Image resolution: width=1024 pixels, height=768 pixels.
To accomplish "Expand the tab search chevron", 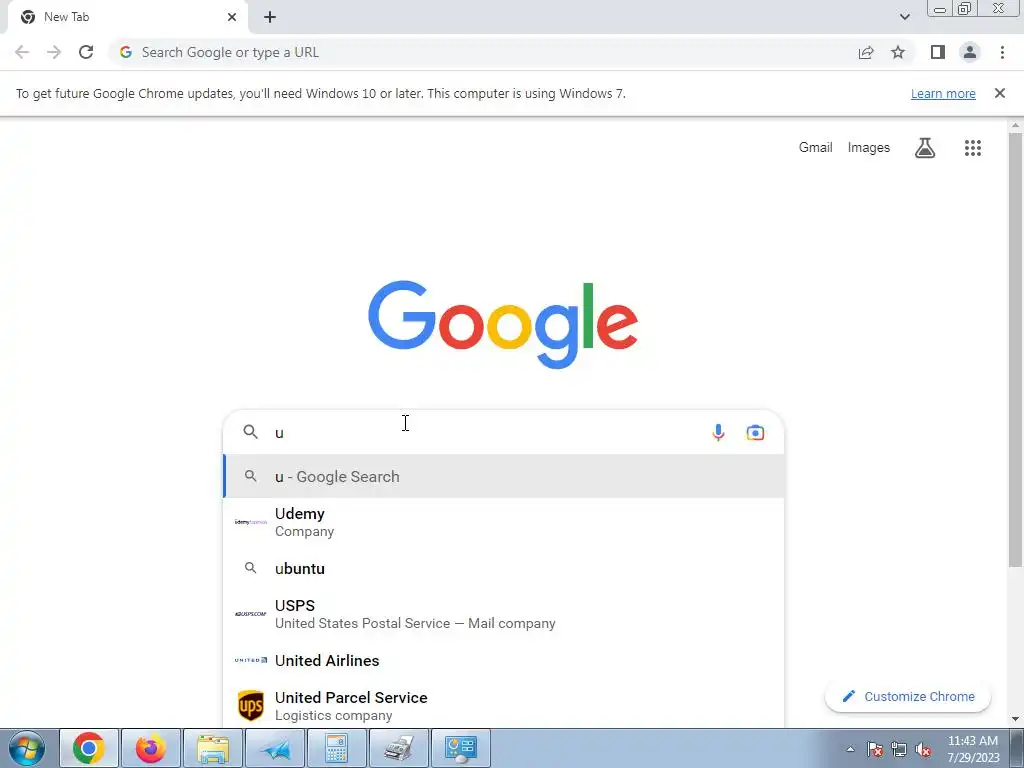I will pyautogui.click(x=904, y=17).
